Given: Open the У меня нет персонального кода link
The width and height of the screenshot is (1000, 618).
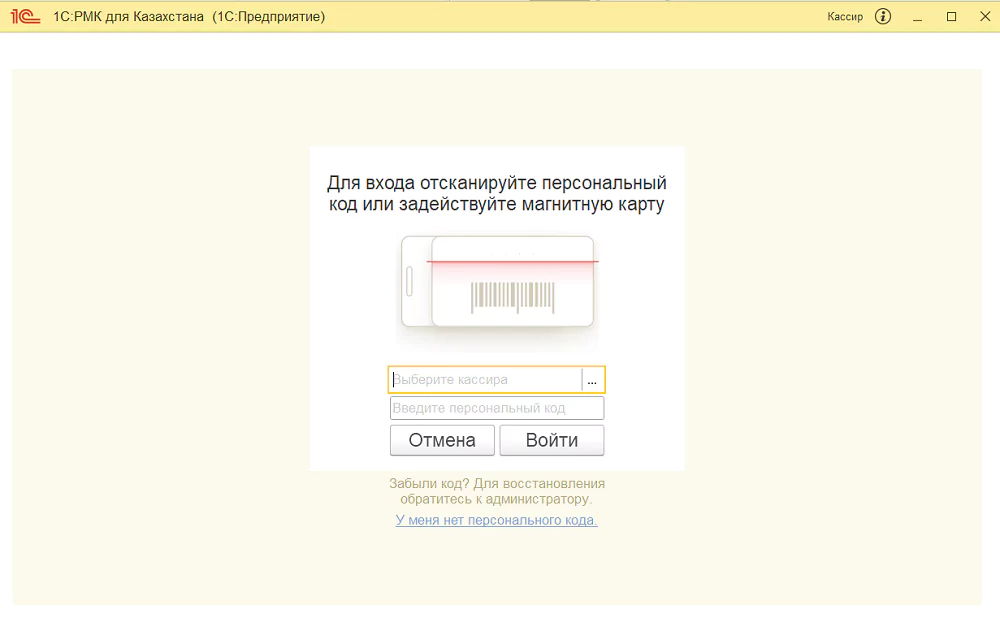Looking at the screenshot, I should pos(496,520).
